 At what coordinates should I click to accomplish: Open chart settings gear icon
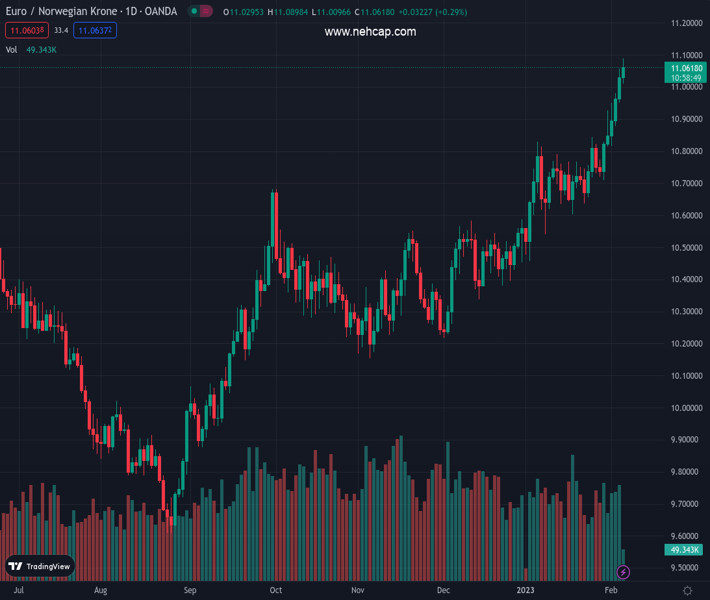pos(687,591)
